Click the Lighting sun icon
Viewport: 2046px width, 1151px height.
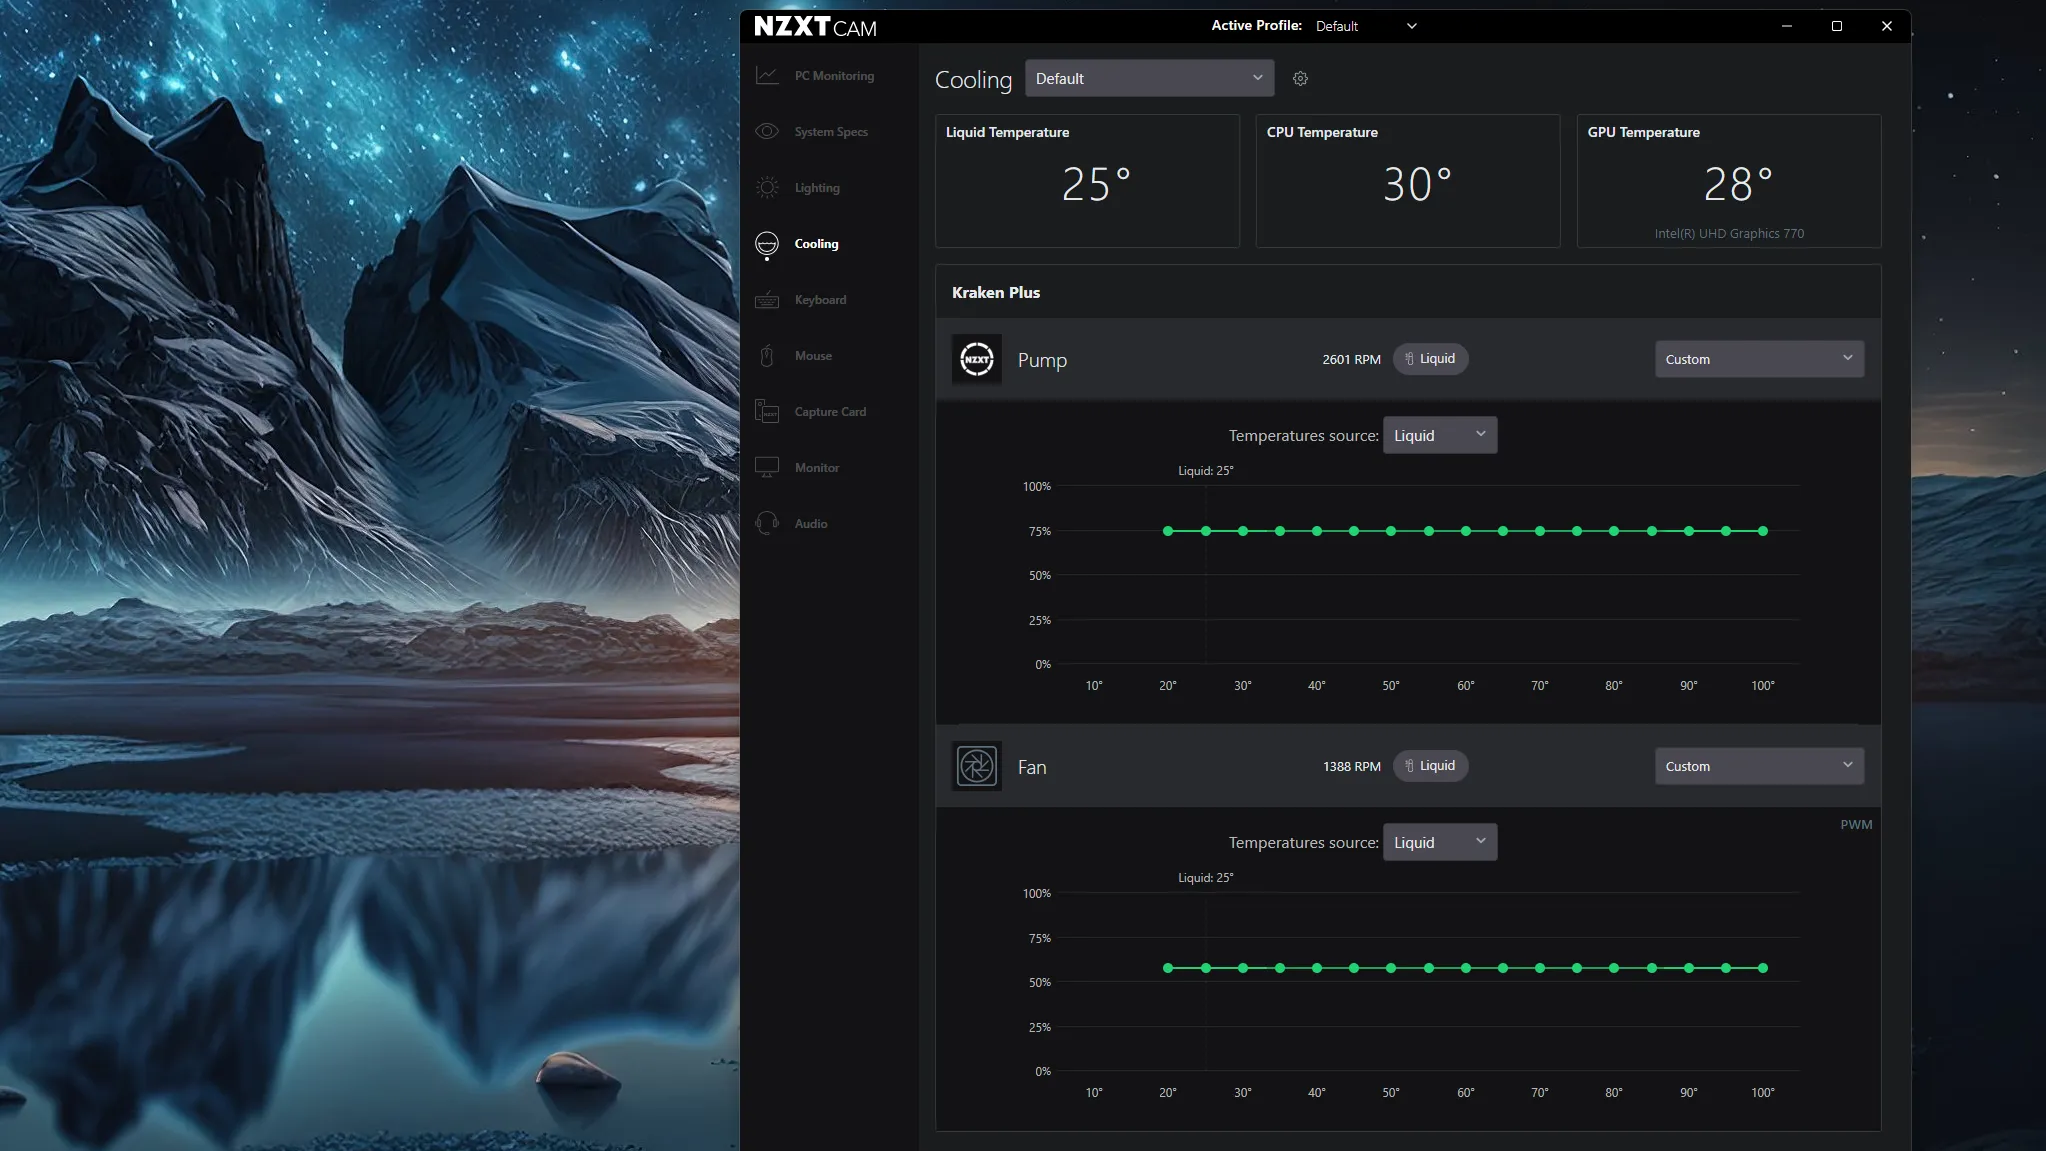tap(767, 188)
